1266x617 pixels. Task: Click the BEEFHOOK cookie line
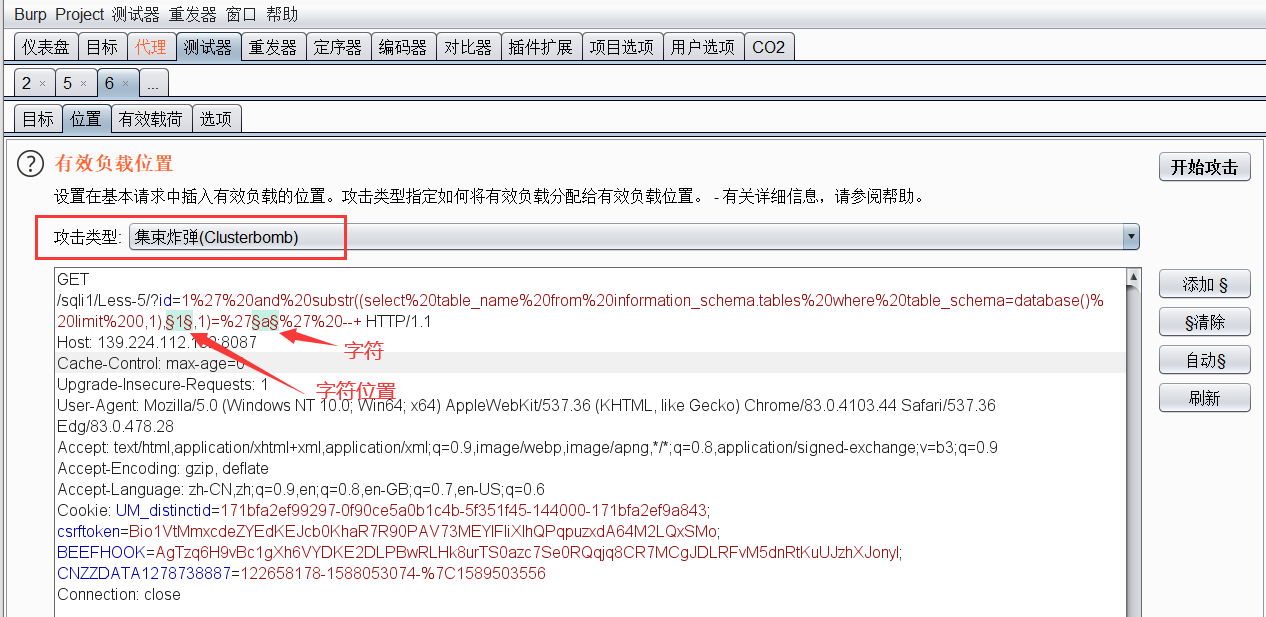pyautogui.click(x=479, y=553)
